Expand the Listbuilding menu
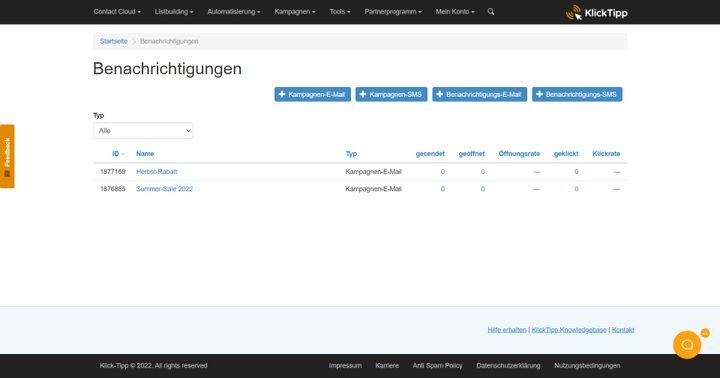Image resolution: width=720 pixels, height=378 pixels. pyautogui.click(x=174, y=11)
